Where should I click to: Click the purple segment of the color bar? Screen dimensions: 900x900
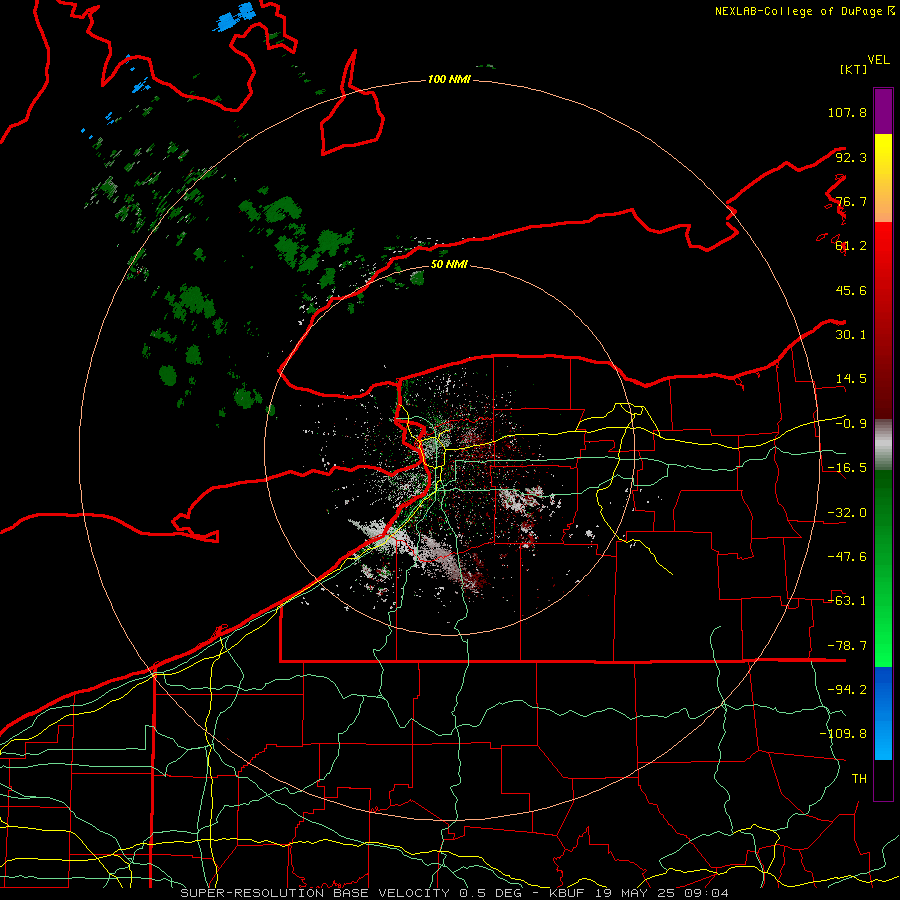[883, 111]
